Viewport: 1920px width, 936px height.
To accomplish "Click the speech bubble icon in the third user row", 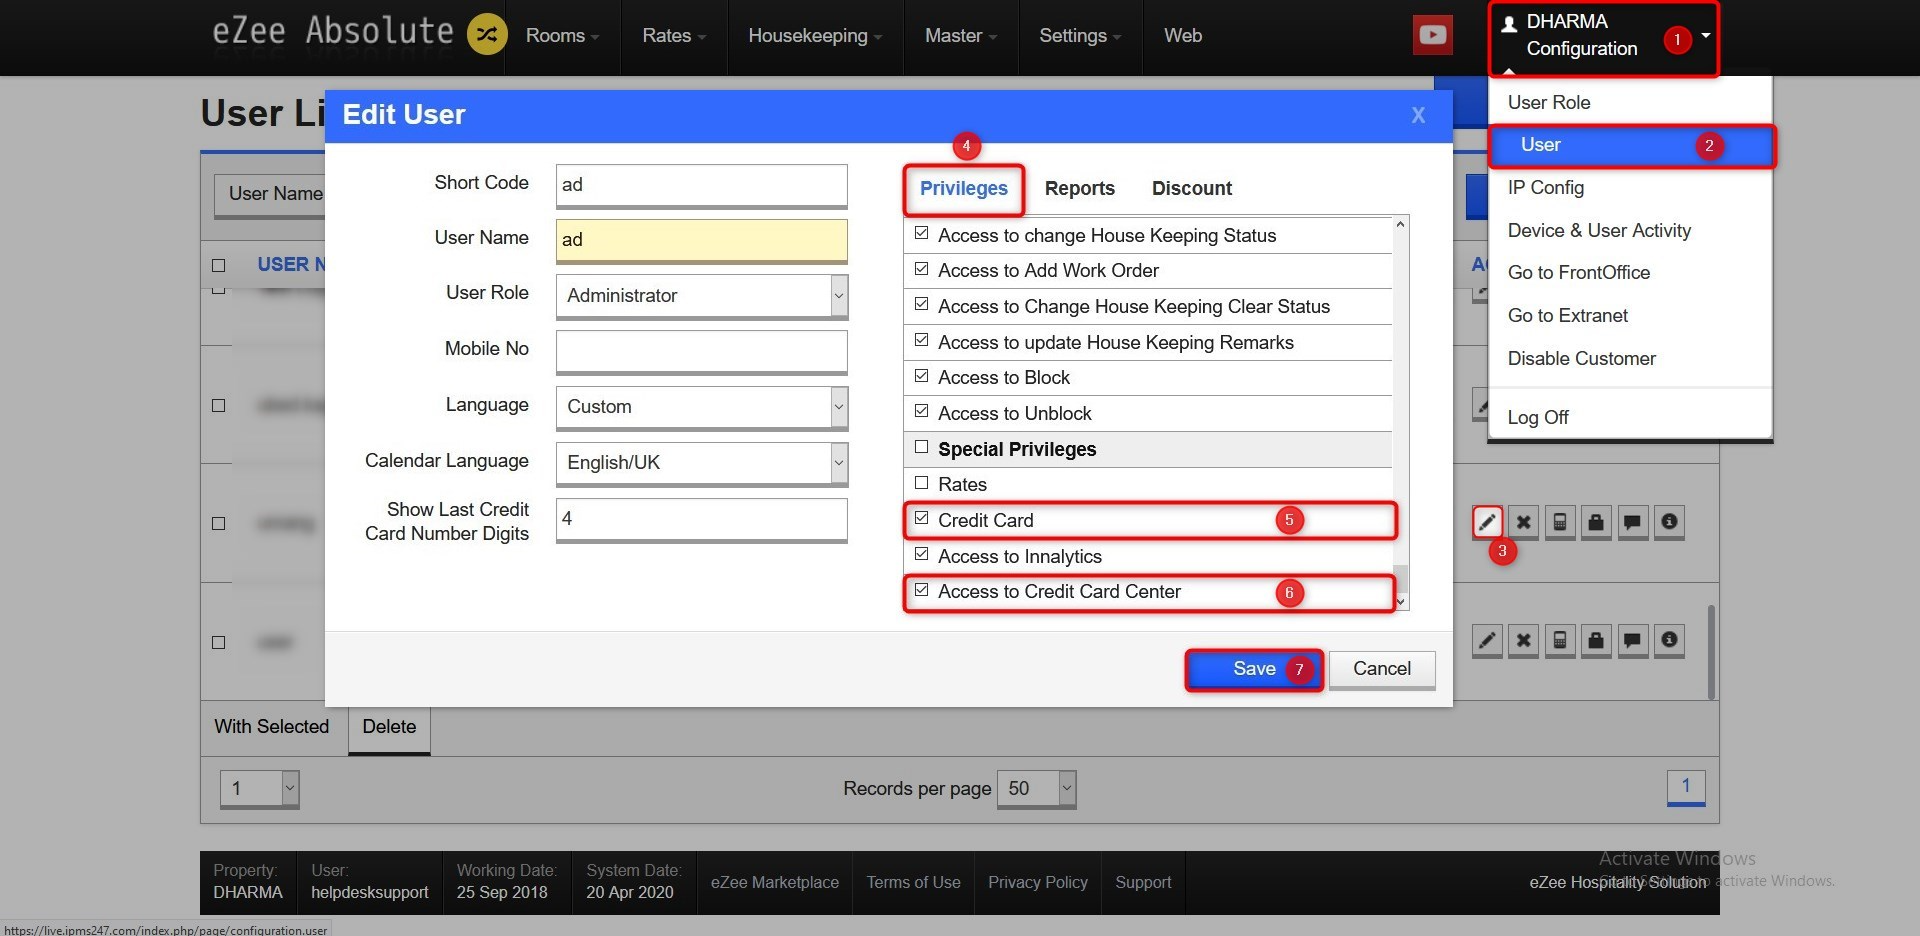I will point(1632,522).
